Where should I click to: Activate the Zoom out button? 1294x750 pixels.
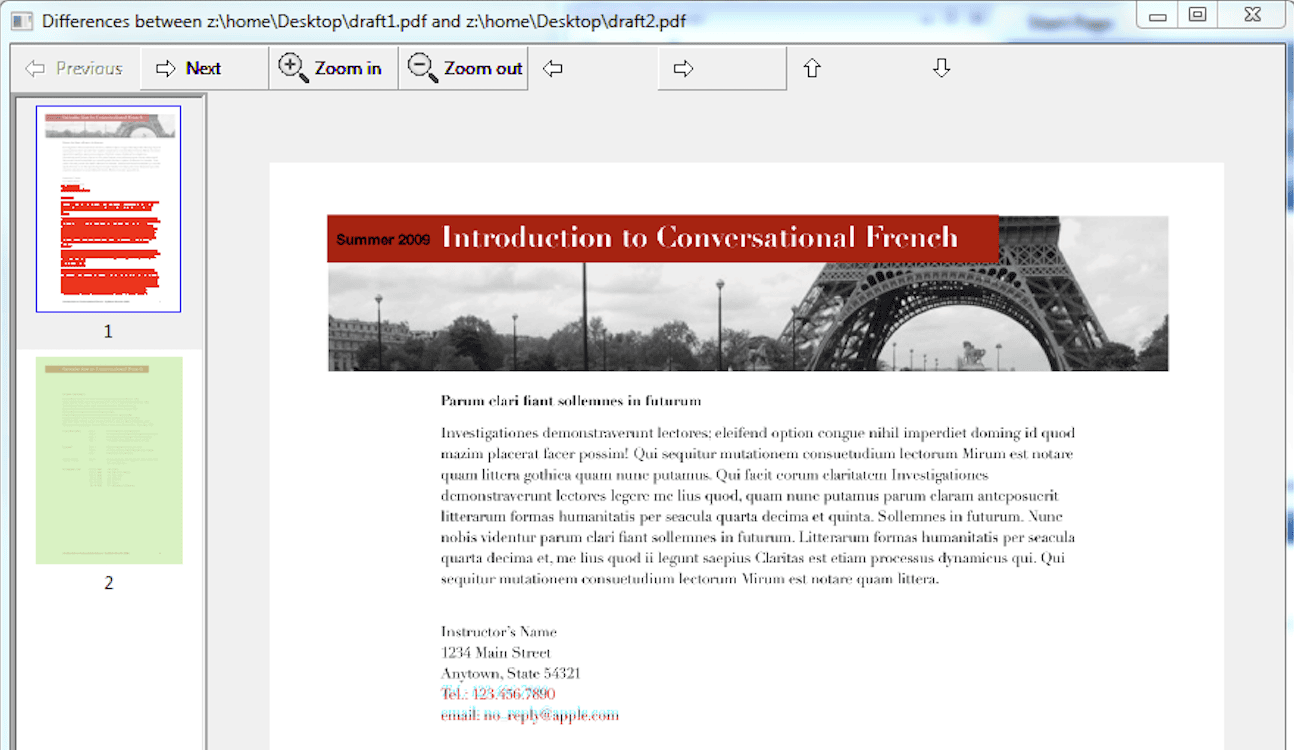click(x=462, y=67)
